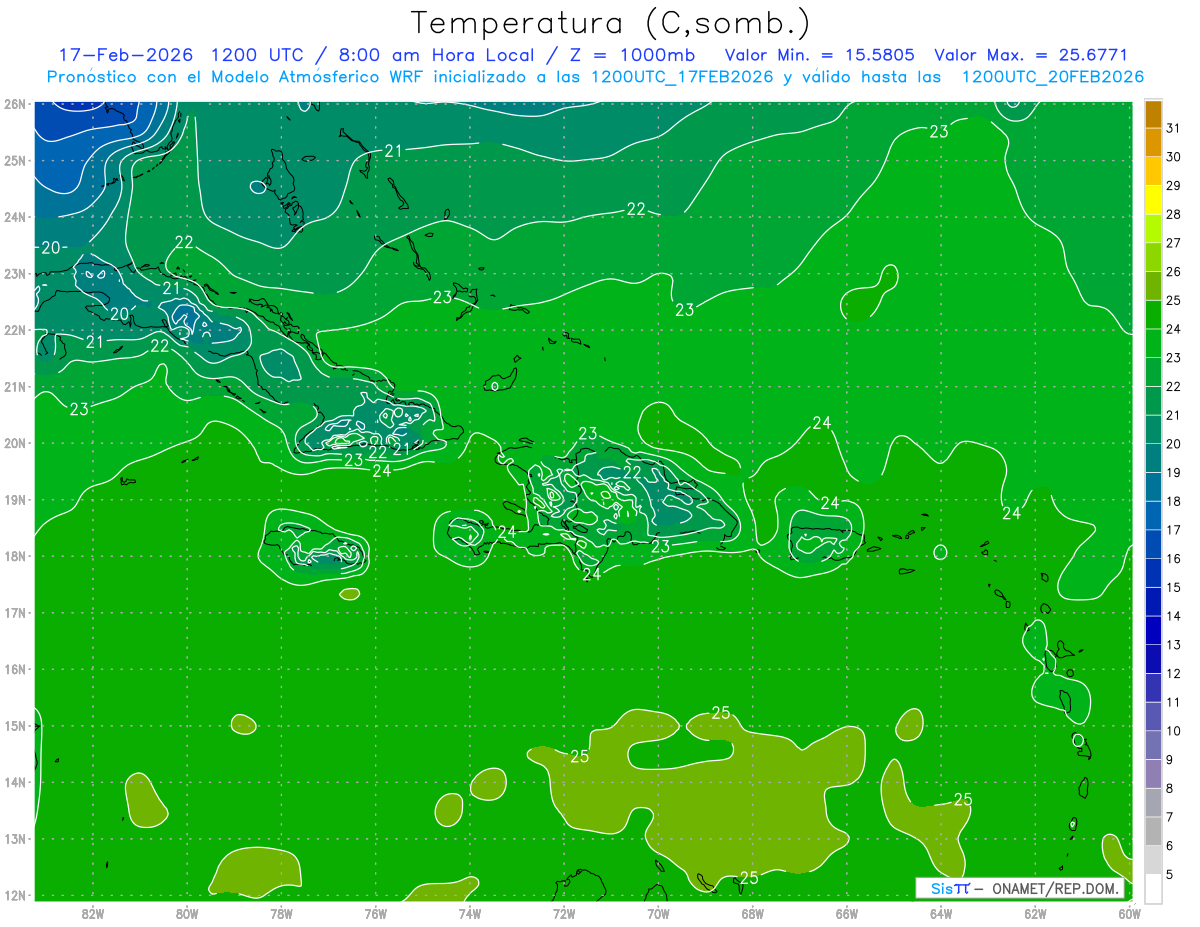Click the "13" value on the color scale
The height and width of the screenshot is (927, 1200).
click(x=1173, y=645)
